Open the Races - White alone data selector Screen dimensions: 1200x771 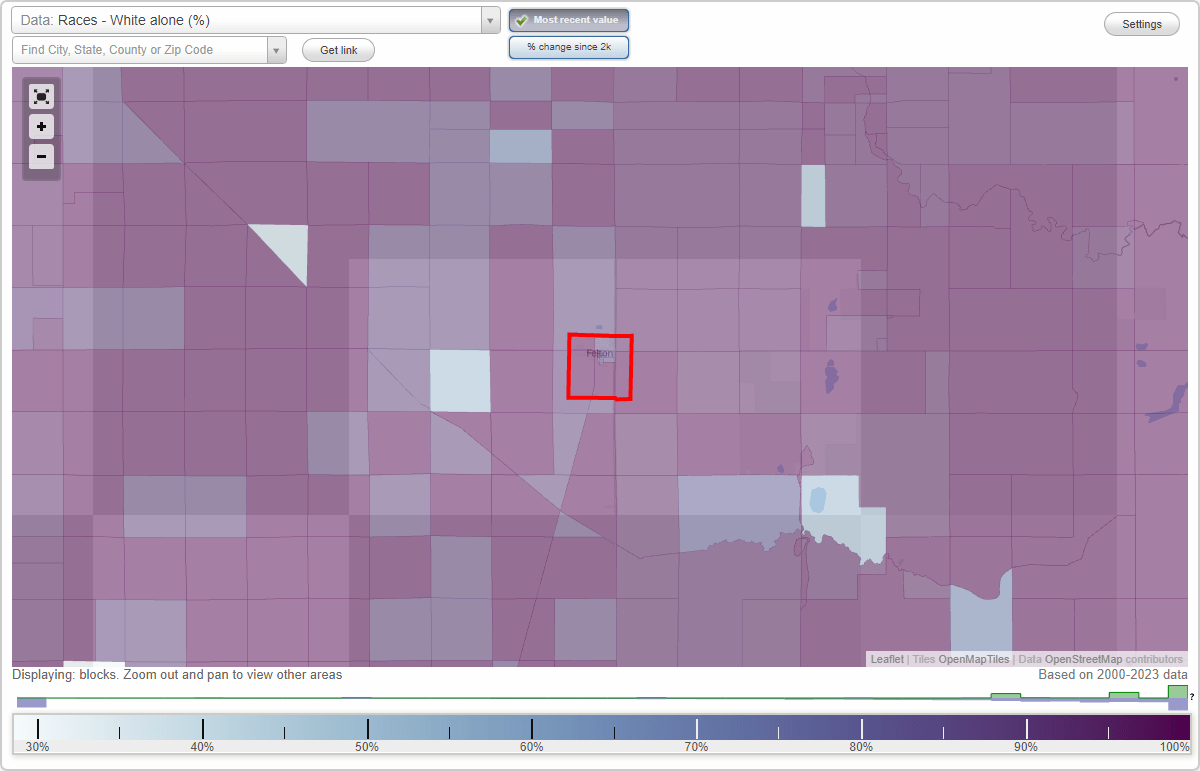240,20
